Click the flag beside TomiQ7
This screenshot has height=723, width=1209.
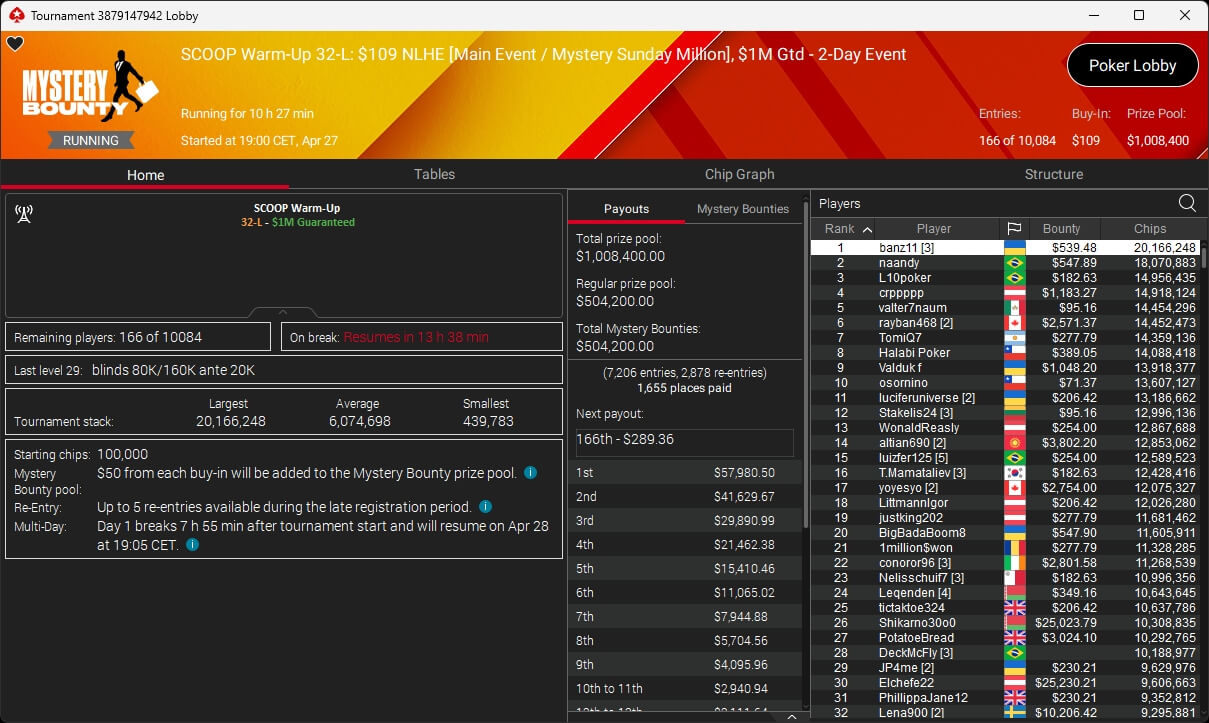point(1014,338)
